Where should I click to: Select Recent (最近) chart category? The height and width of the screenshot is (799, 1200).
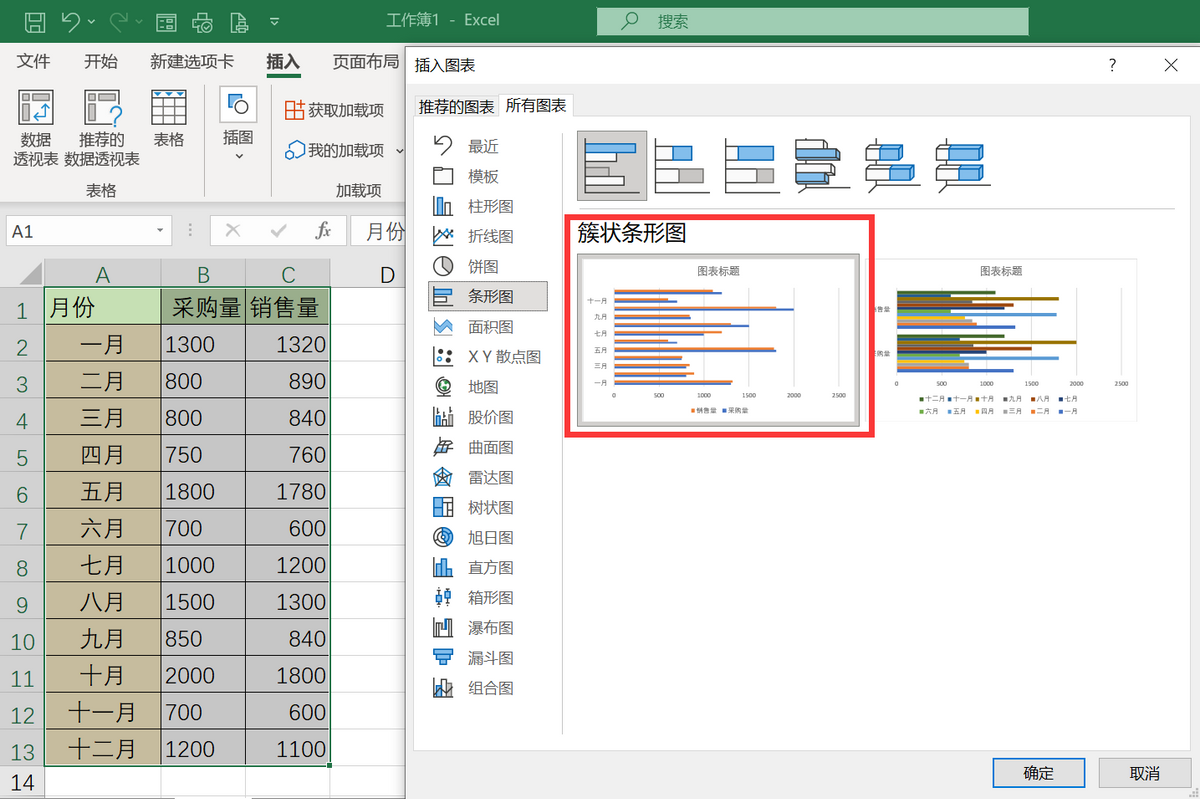(488, 146)
